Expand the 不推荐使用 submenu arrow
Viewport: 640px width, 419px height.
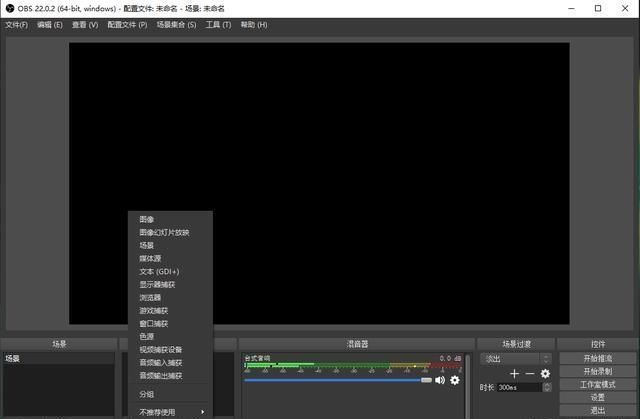click(x=202, y=412)
